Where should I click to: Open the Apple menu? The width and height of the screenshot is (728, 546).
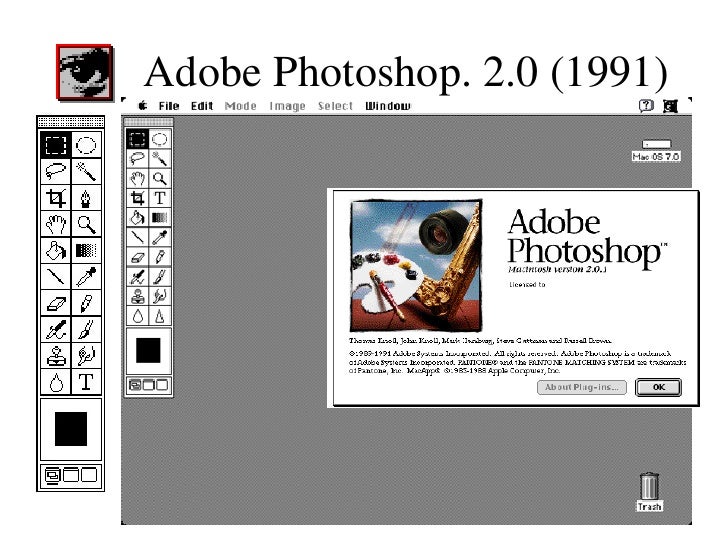[143, 106]
